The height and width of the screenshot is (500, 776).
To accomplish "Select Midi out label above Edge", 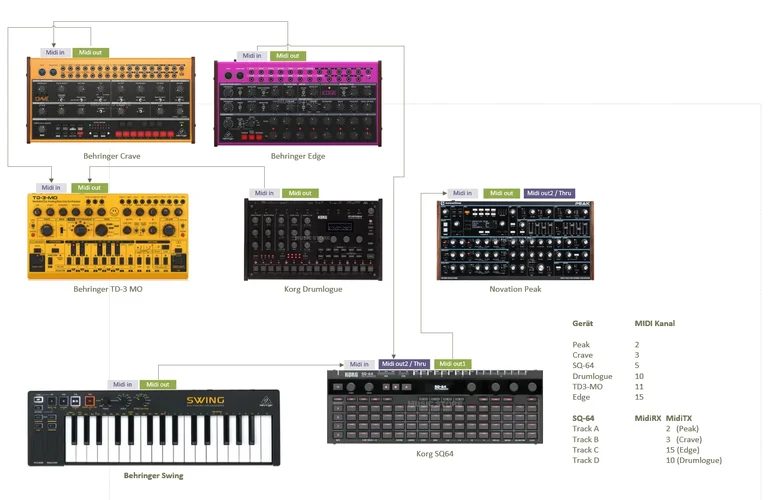I will pyautogui.click(x=288, y=55).
